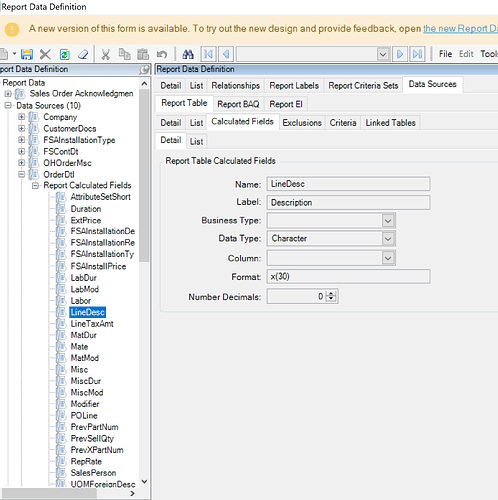The width and height of the screenshot is (498, 500).
Task: Click the Clear eraser icon
Action: tap(83, 54)
